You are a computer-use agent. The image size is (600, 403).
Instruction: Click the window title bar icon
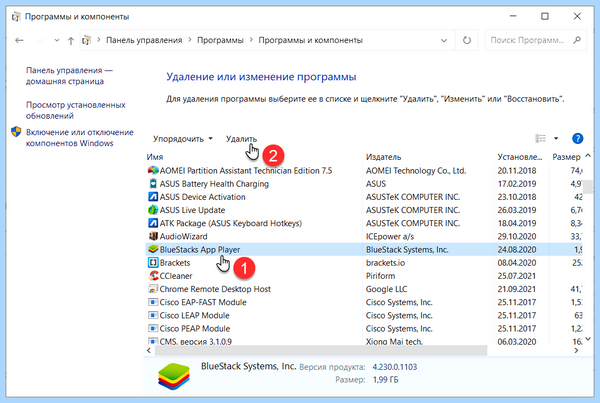16,17
